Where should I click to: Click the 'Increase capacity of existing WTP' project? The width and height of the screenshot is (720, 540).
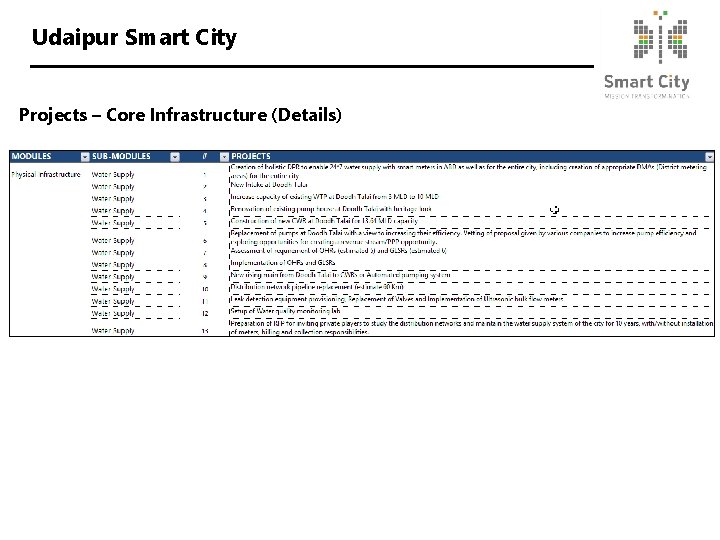(x=334, y=197)
